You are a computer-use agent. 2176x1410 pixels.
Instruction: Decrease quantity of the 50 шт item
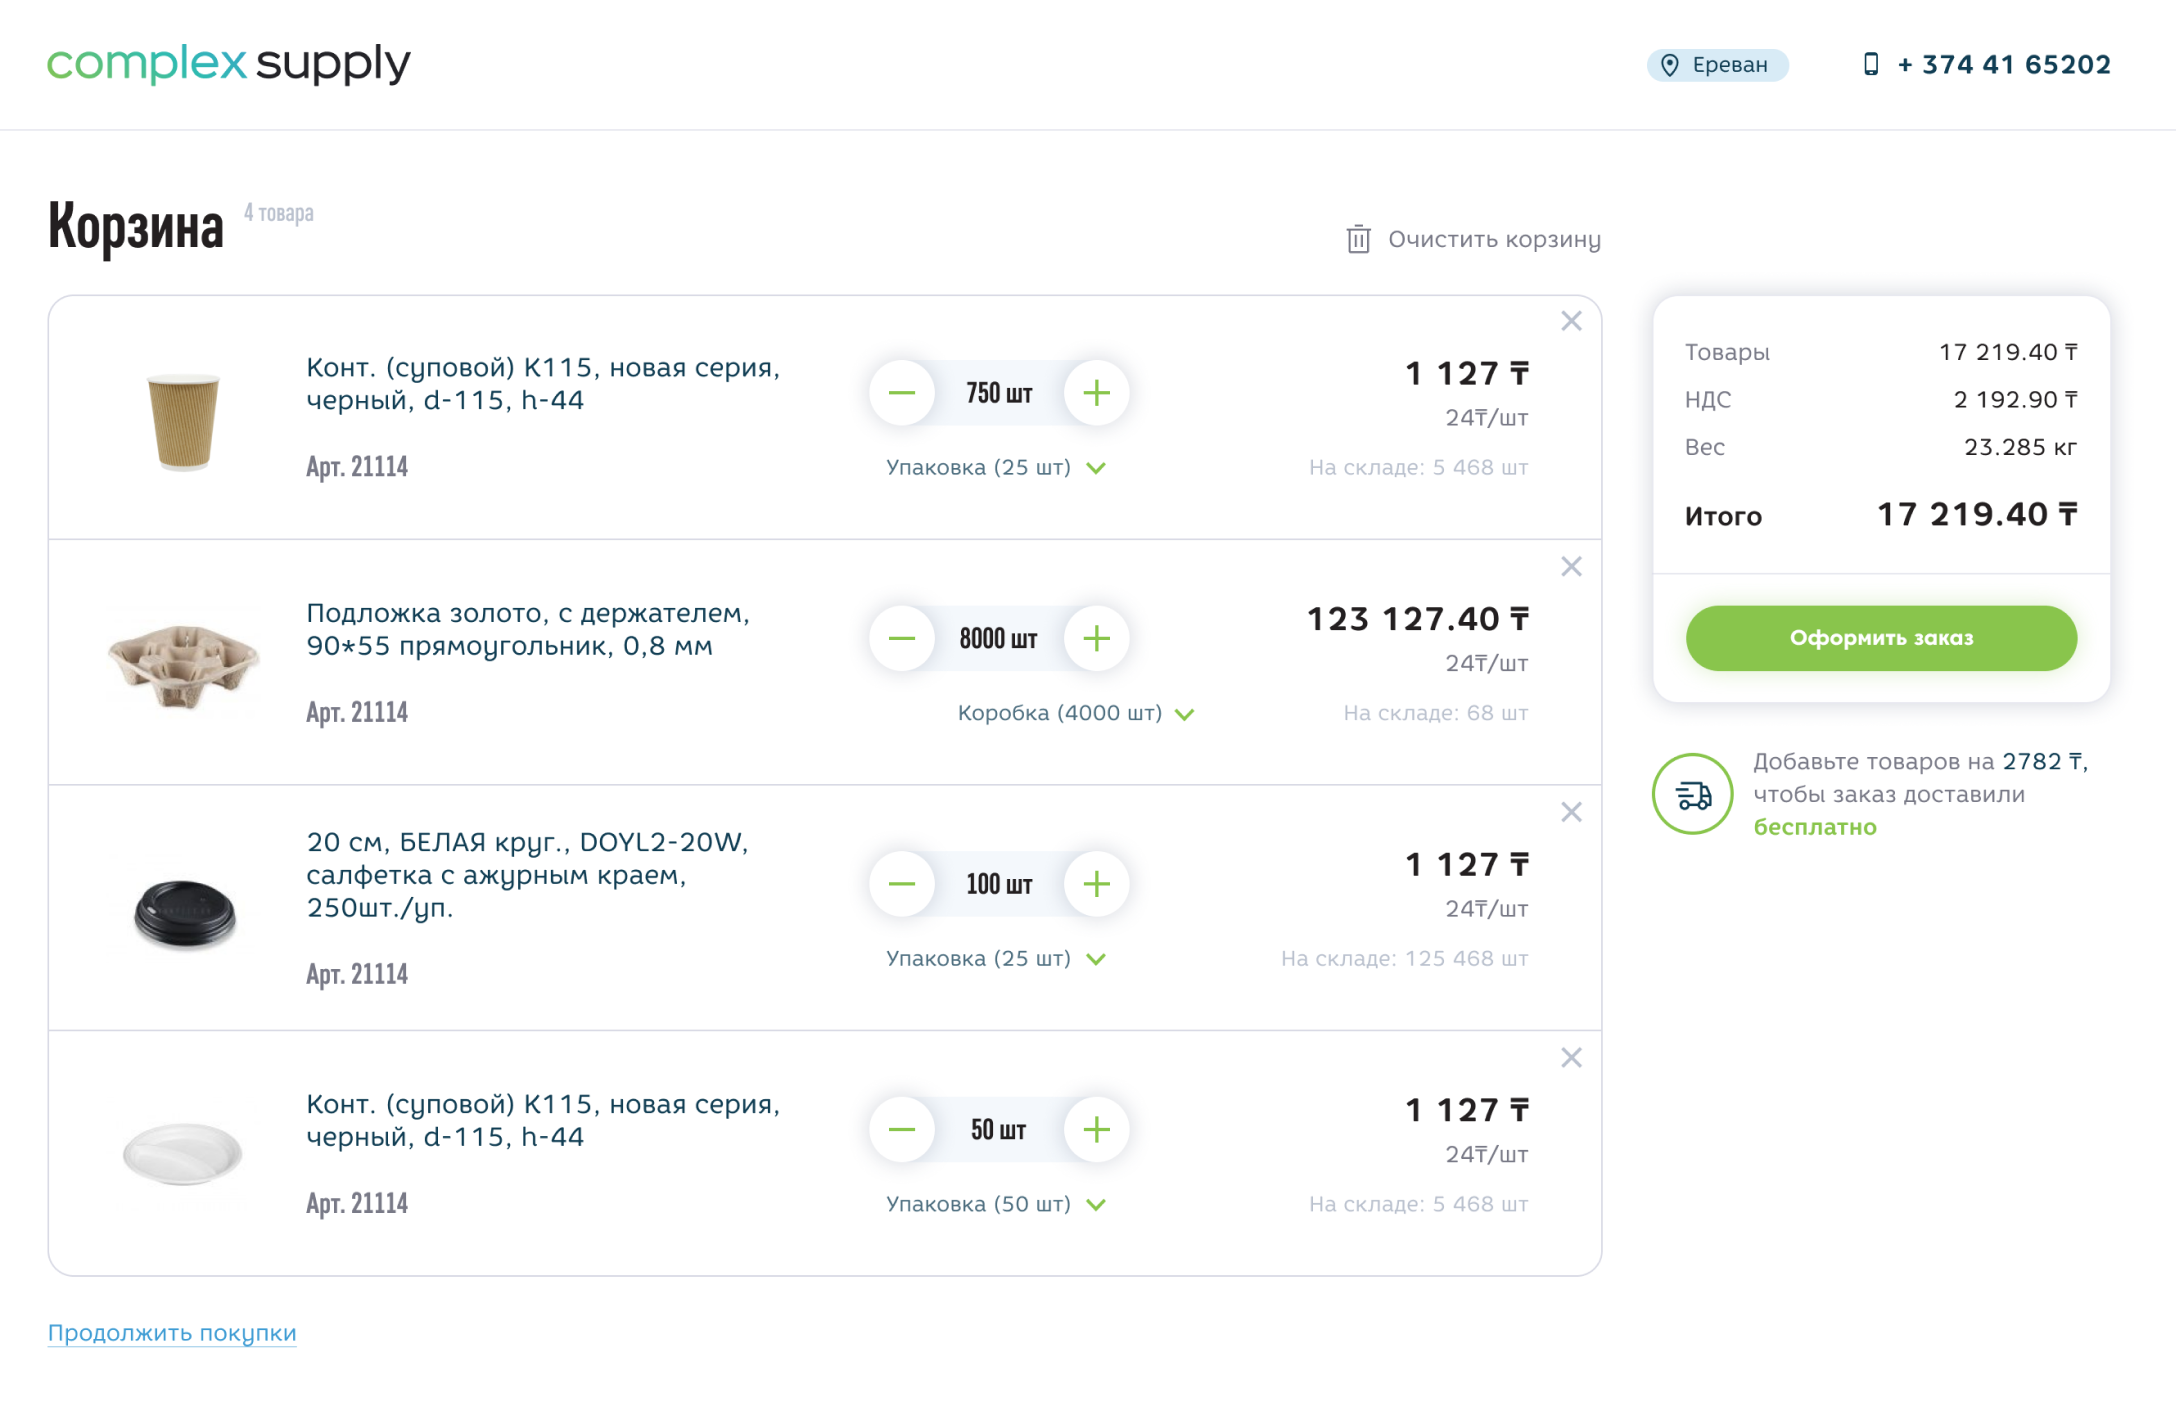[902, 1130]
